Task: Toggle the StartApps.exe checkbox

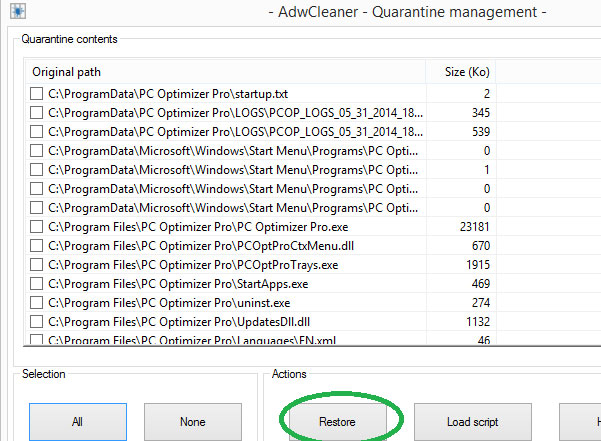Action: coord(37,283)
